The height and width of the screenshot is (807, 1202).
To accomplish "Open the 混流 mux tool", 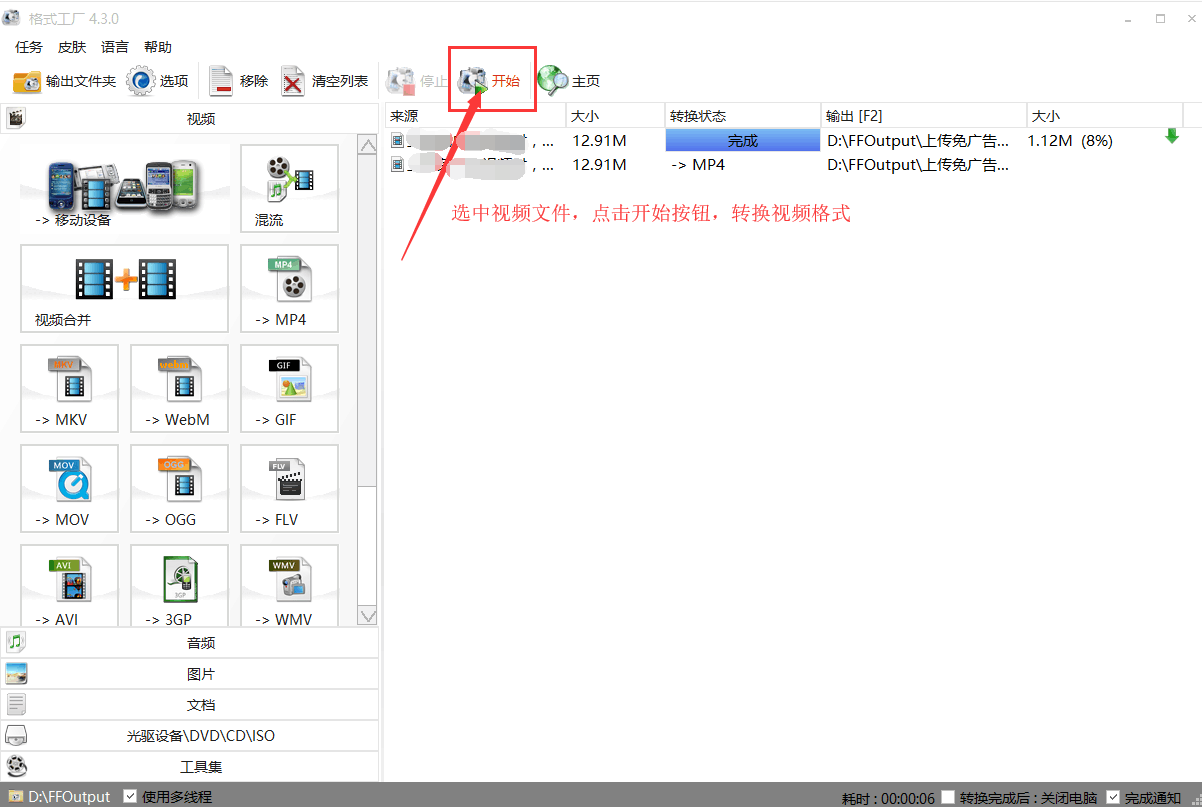I will 289,189.
